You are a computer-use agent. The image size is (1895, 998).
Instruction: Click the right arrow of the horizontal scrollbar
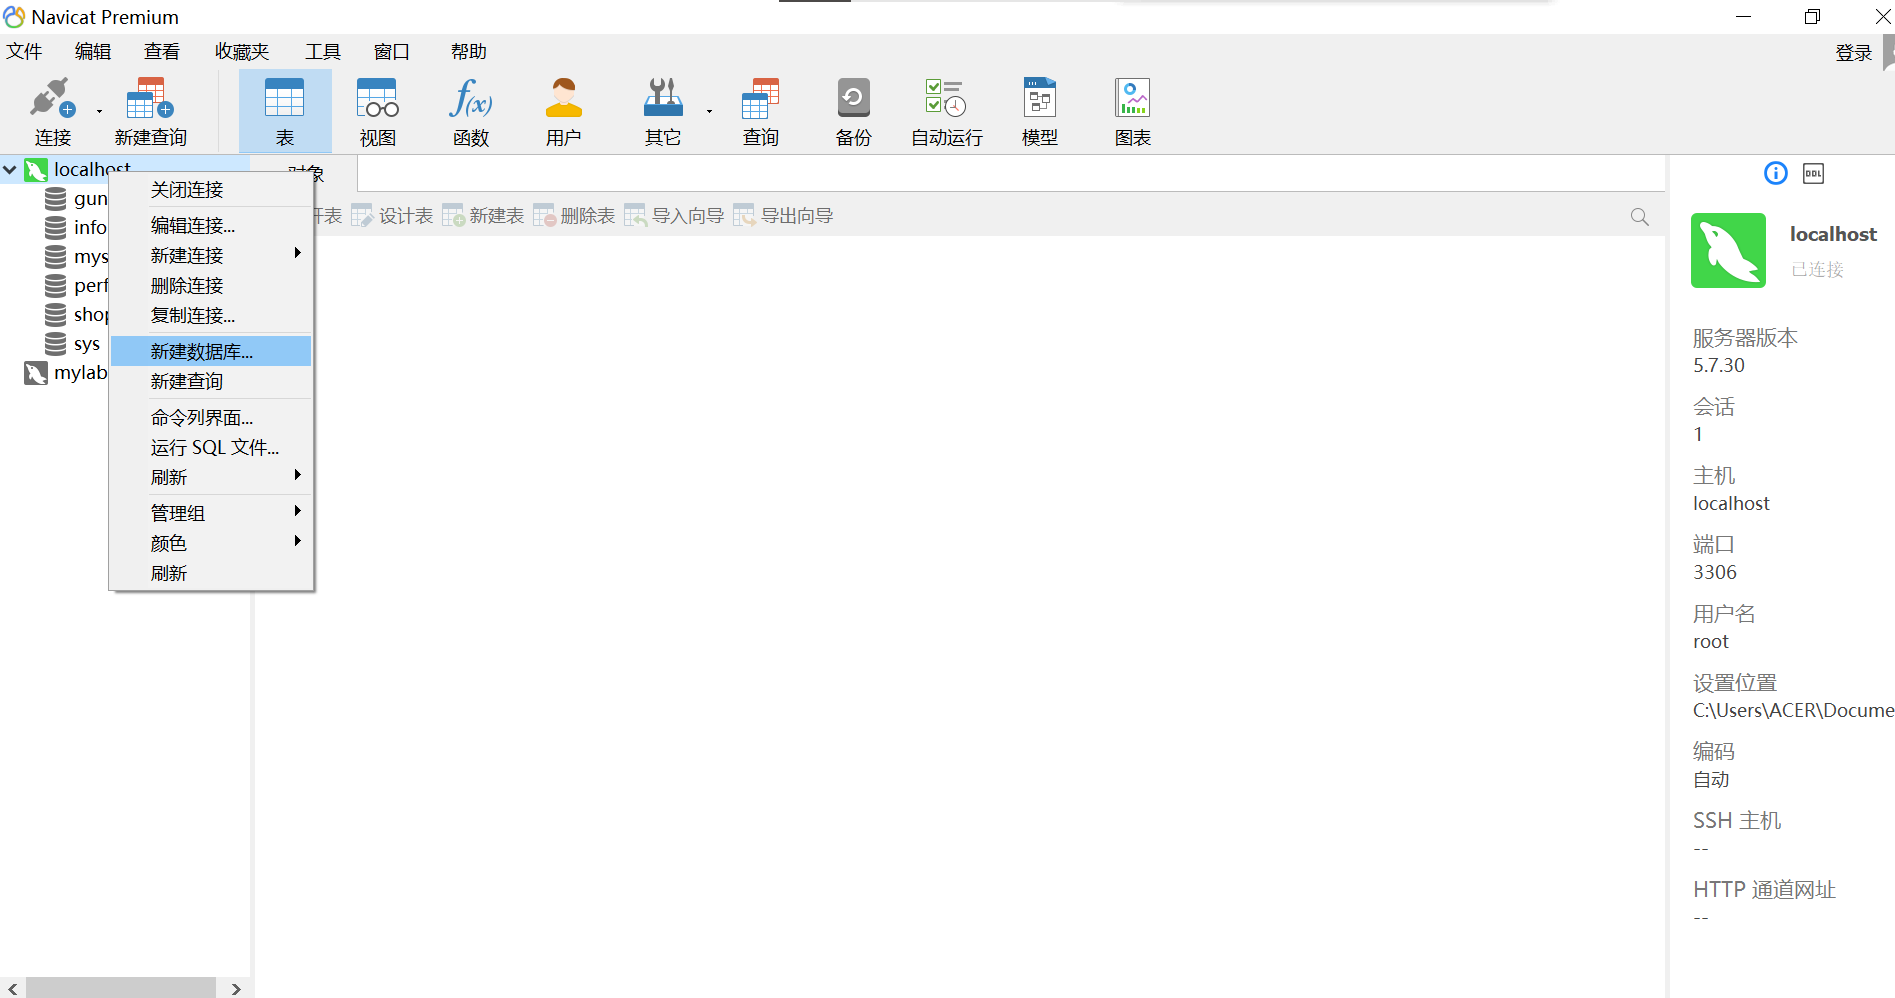(x=236, y=988)
